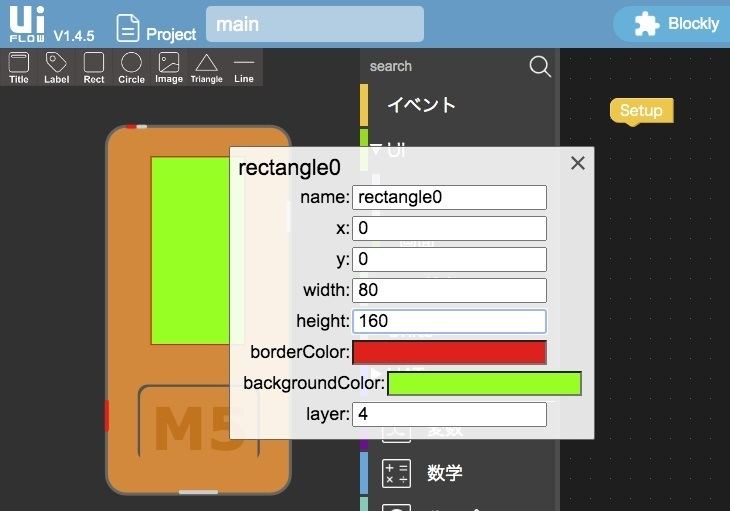730x511 pixels.
Task: Close the rectangle0 properties dialog
Action: (577, 164)
